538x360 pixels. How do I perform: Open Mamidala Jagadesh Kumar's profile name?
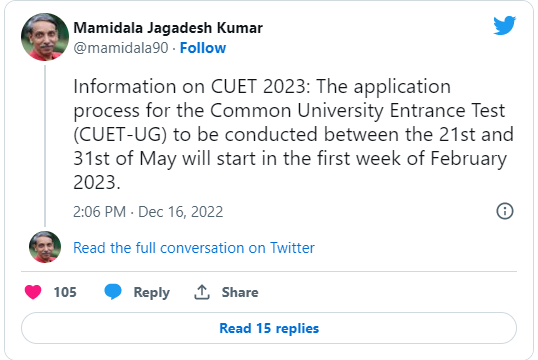coord(168,28)
